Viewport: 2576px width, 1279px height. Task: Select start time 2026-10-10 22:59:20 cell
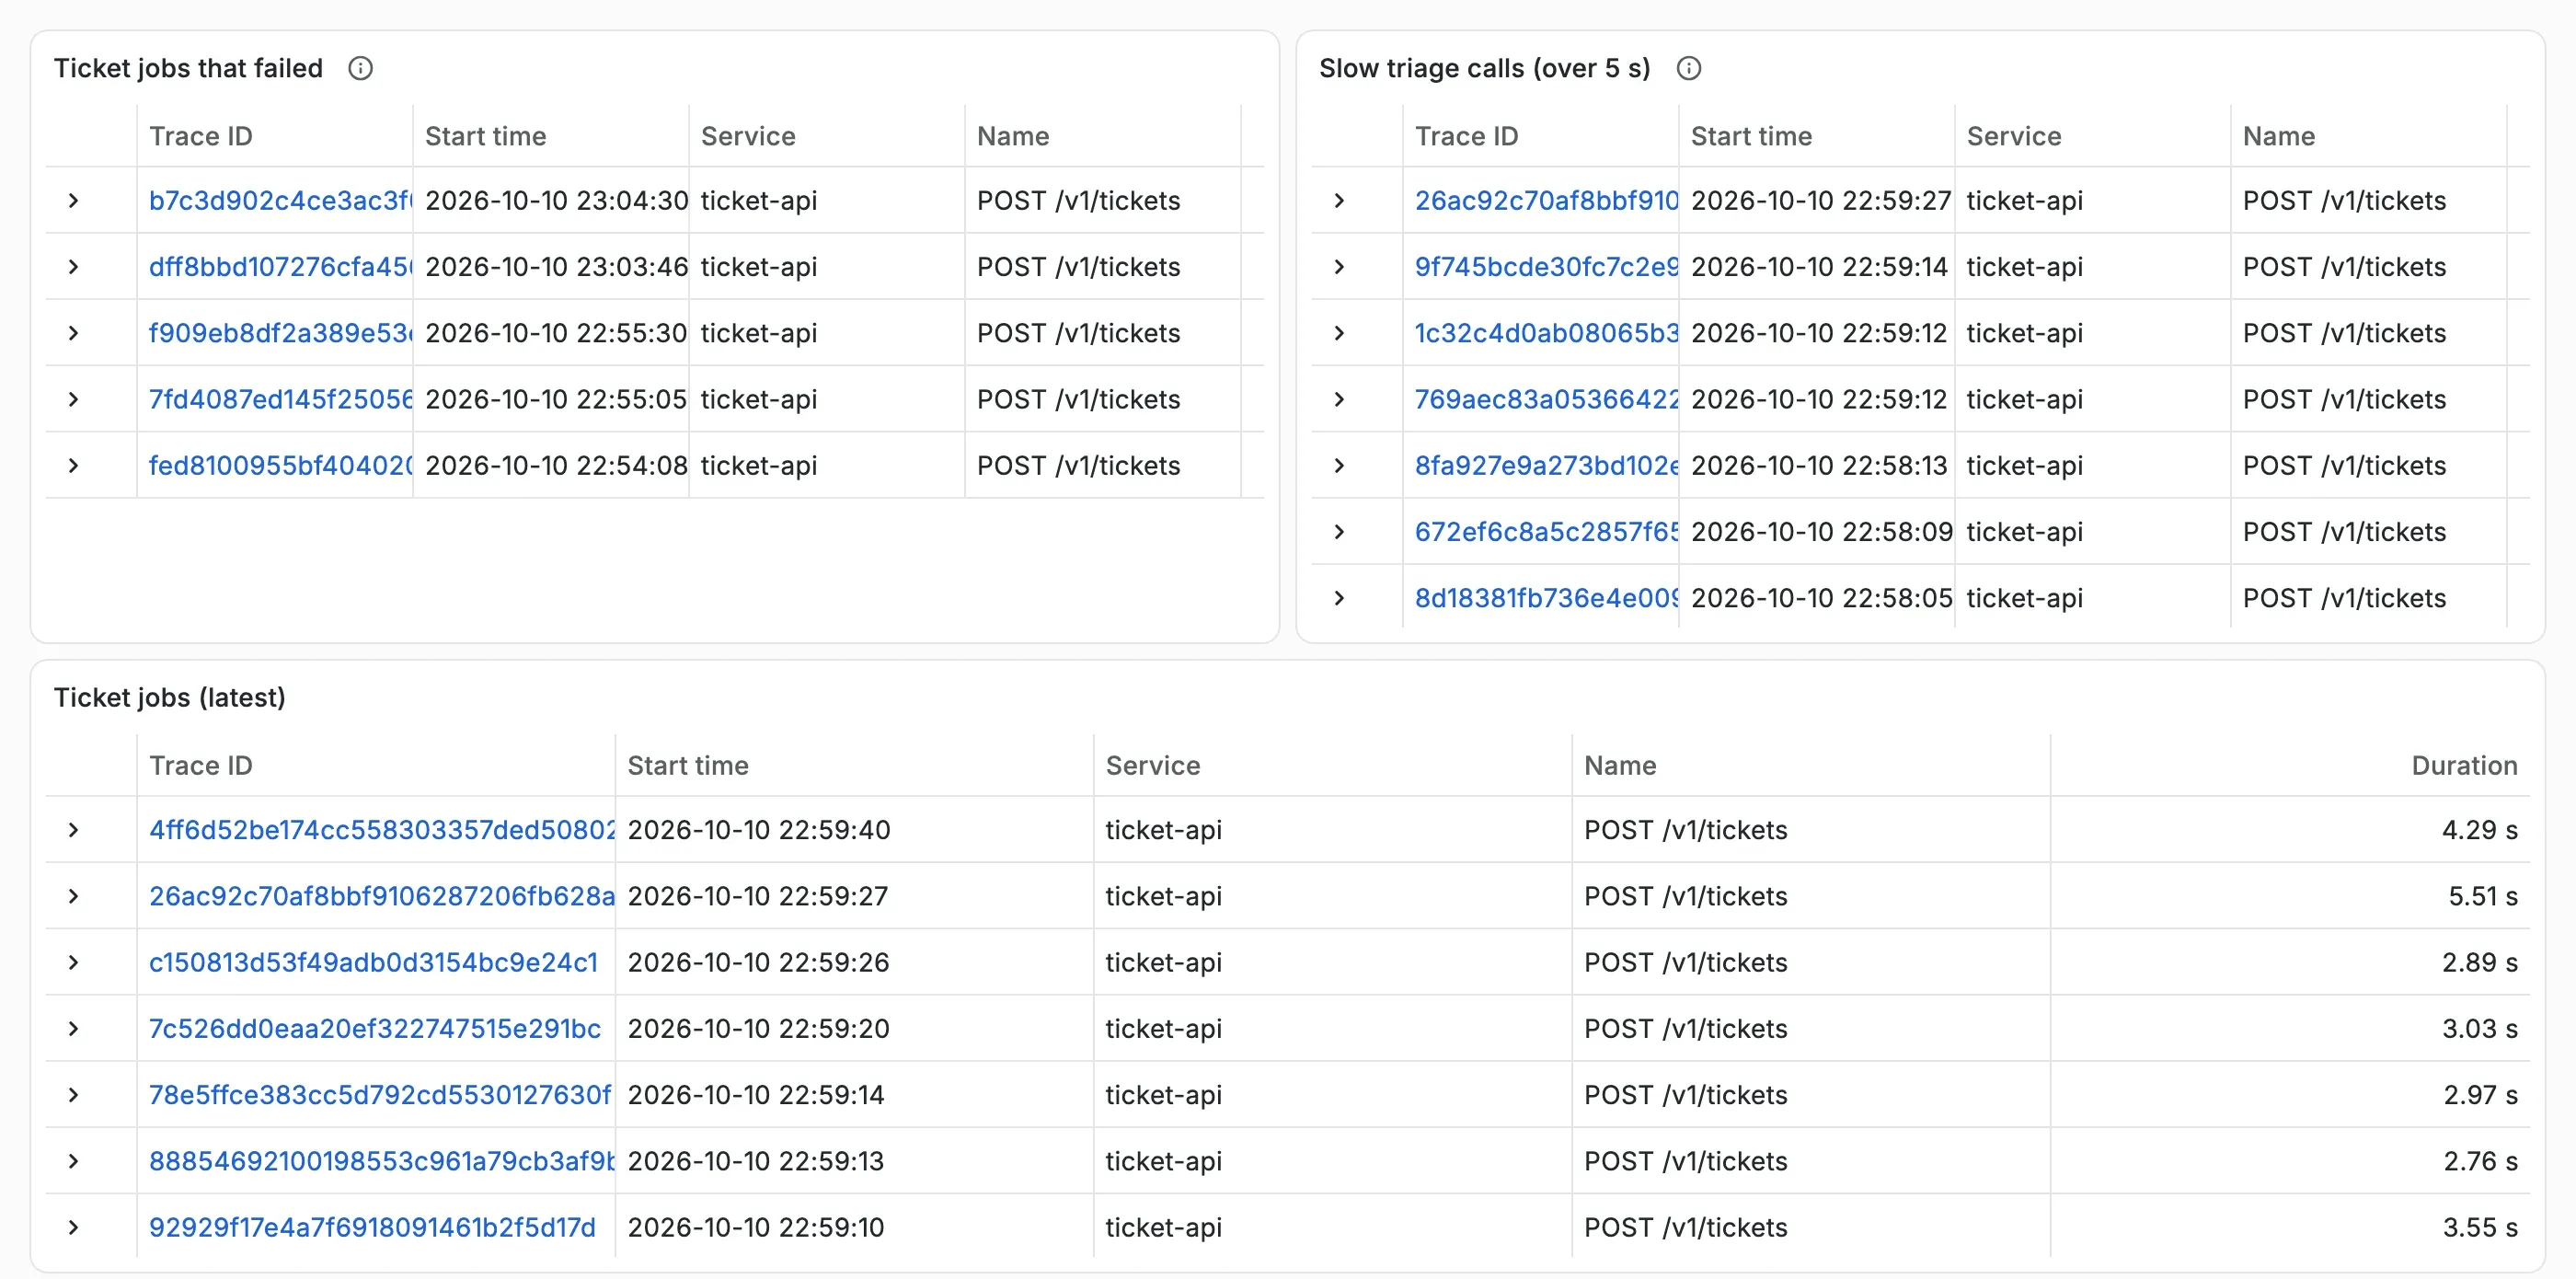click(x=758, y=1028)
